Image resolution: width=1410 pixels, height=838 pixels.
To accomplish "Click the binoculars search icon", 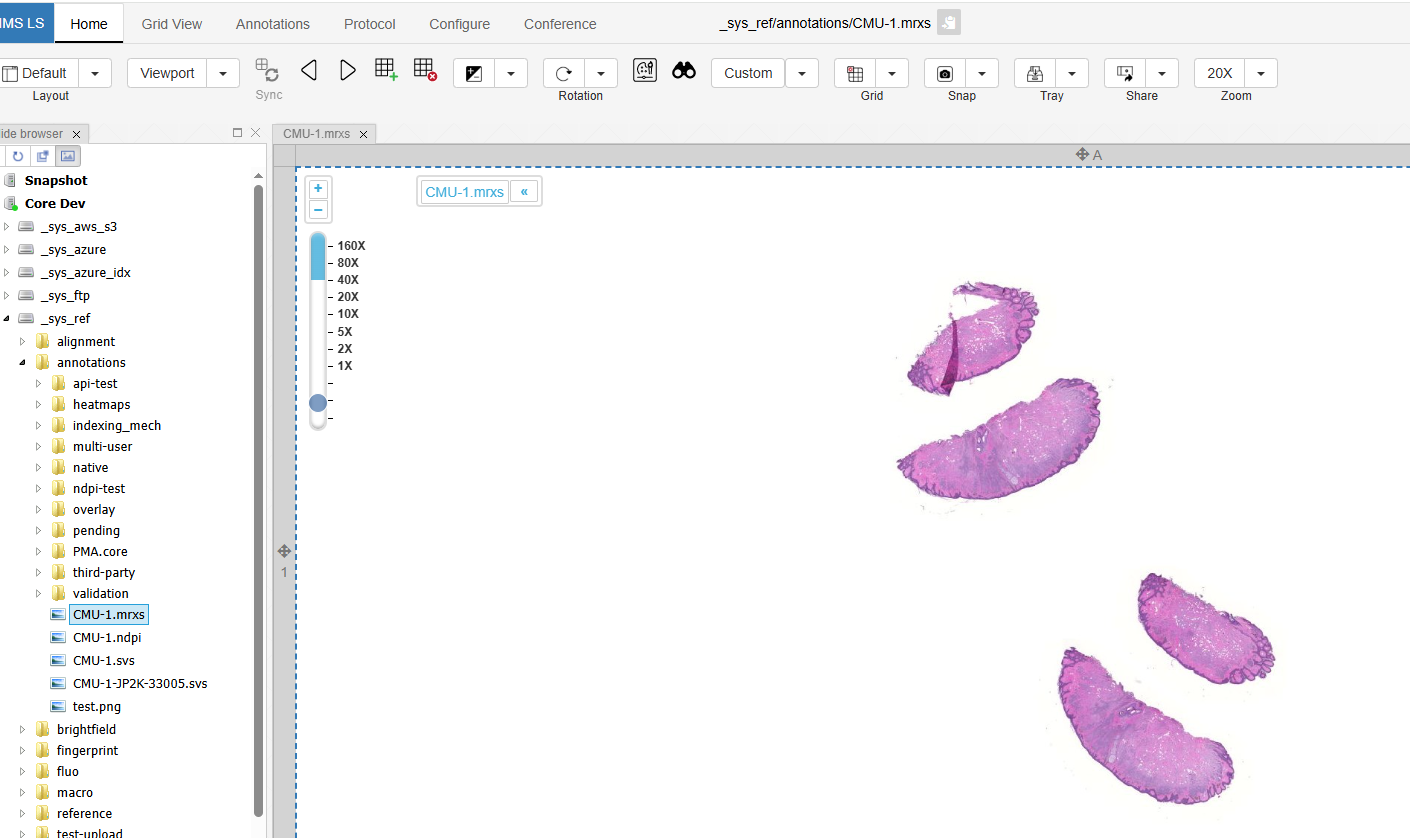I will tap(684, 71).
